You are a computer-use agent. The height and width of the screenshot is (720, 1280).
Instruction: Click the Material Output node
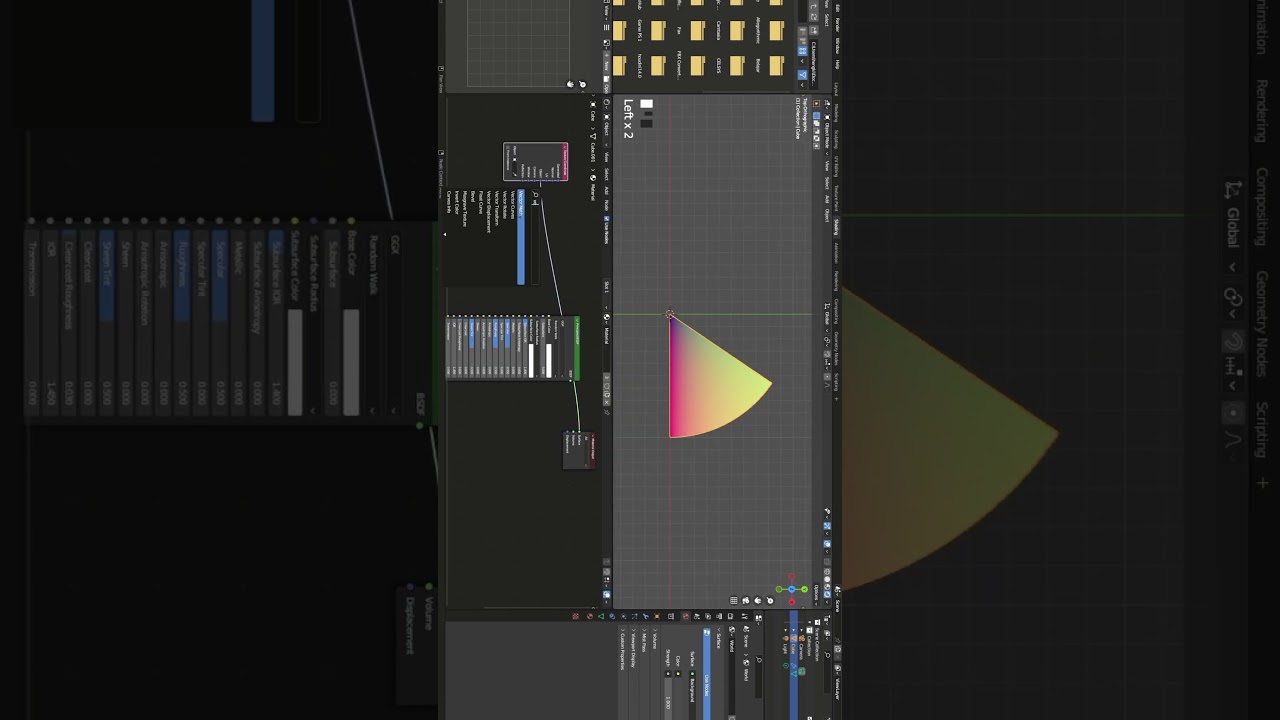click(x=581, y=449)
